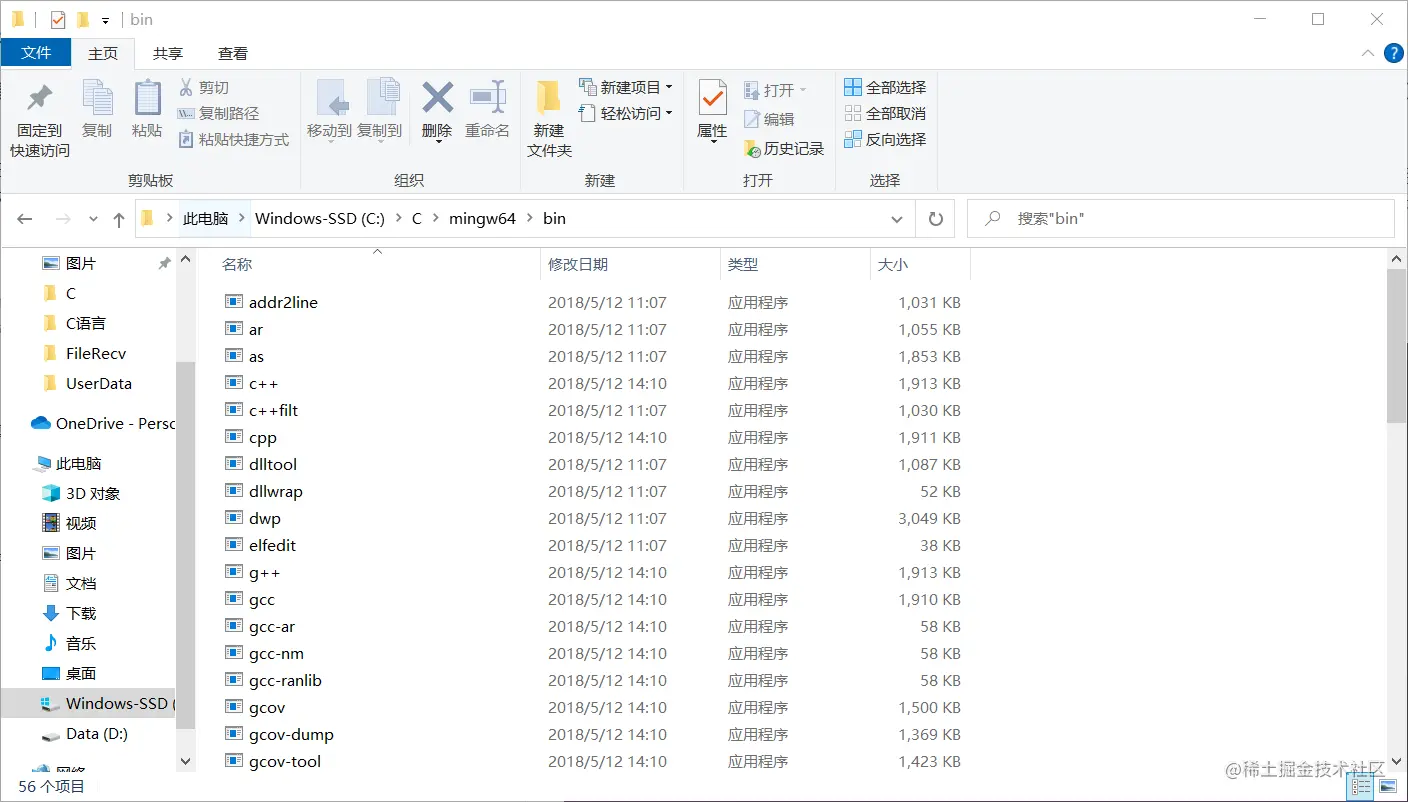Open the New item (新建项目) dropdown
Image resolution: width=1408 pixels, height=802 pixels.
coord(625,88)
